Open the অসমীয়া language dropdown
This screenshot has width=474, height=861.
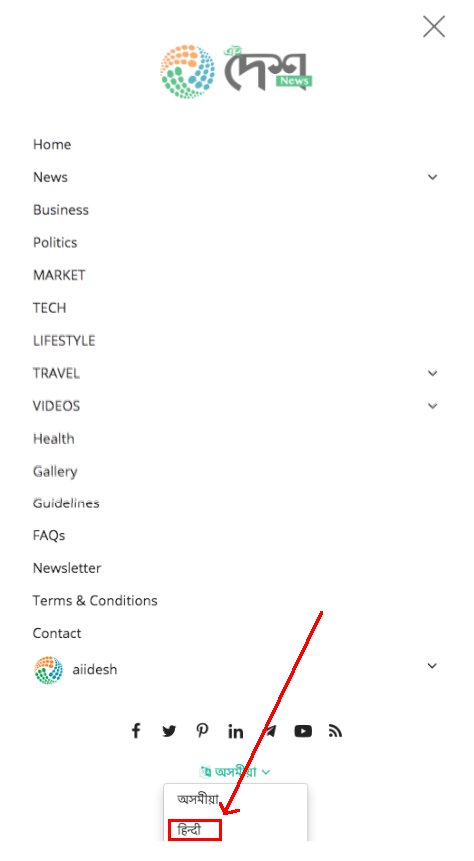coord(236,771)
